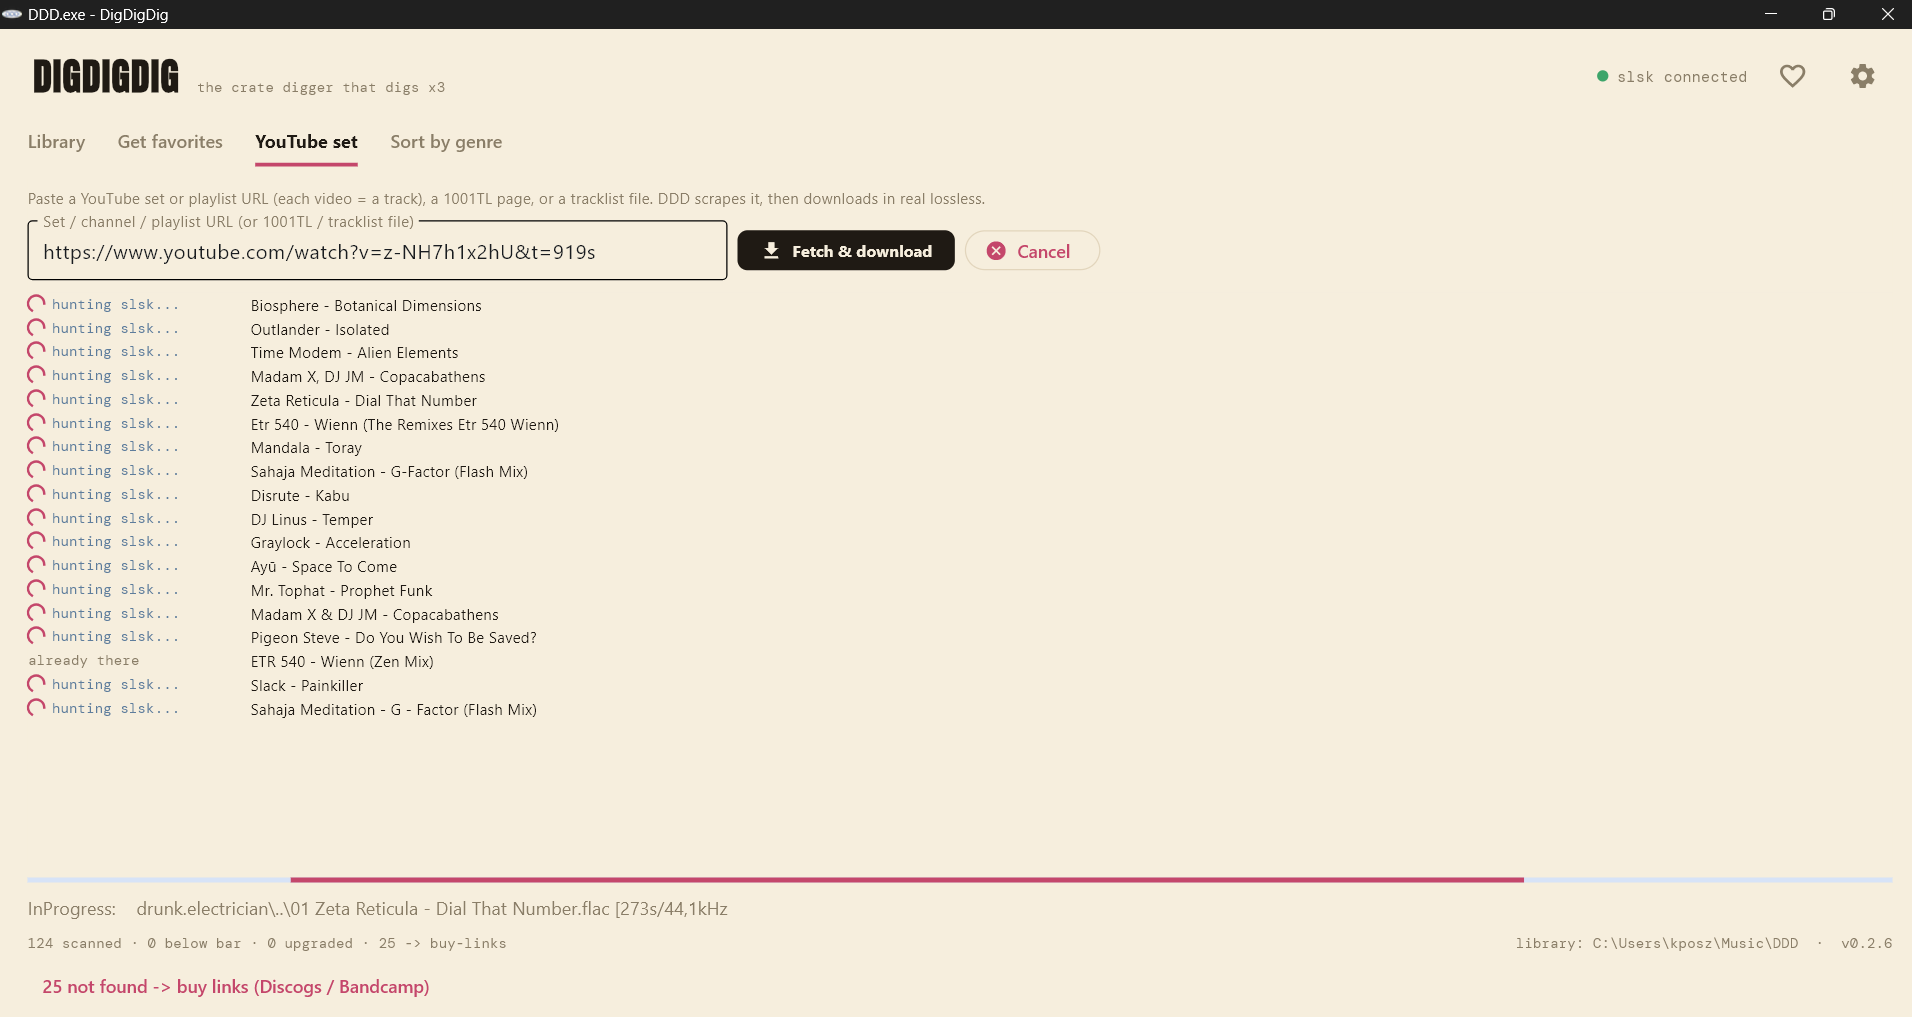Click the download progress bar
The height and width of the screenshot is (1017, 1912).
(960, 880)
